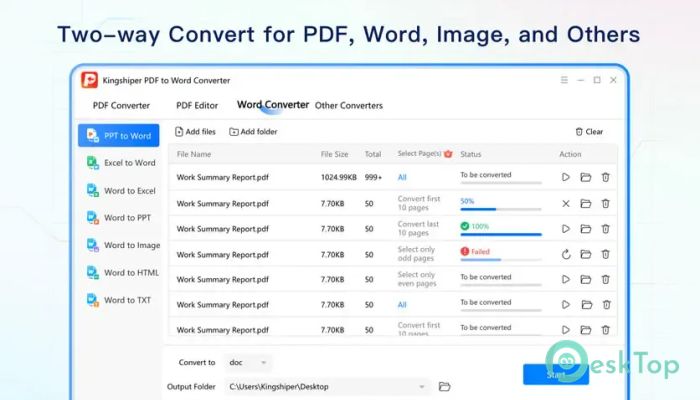Delete the 'Select only even pages' row
The image size is (700, 400).
coord(605,279)
